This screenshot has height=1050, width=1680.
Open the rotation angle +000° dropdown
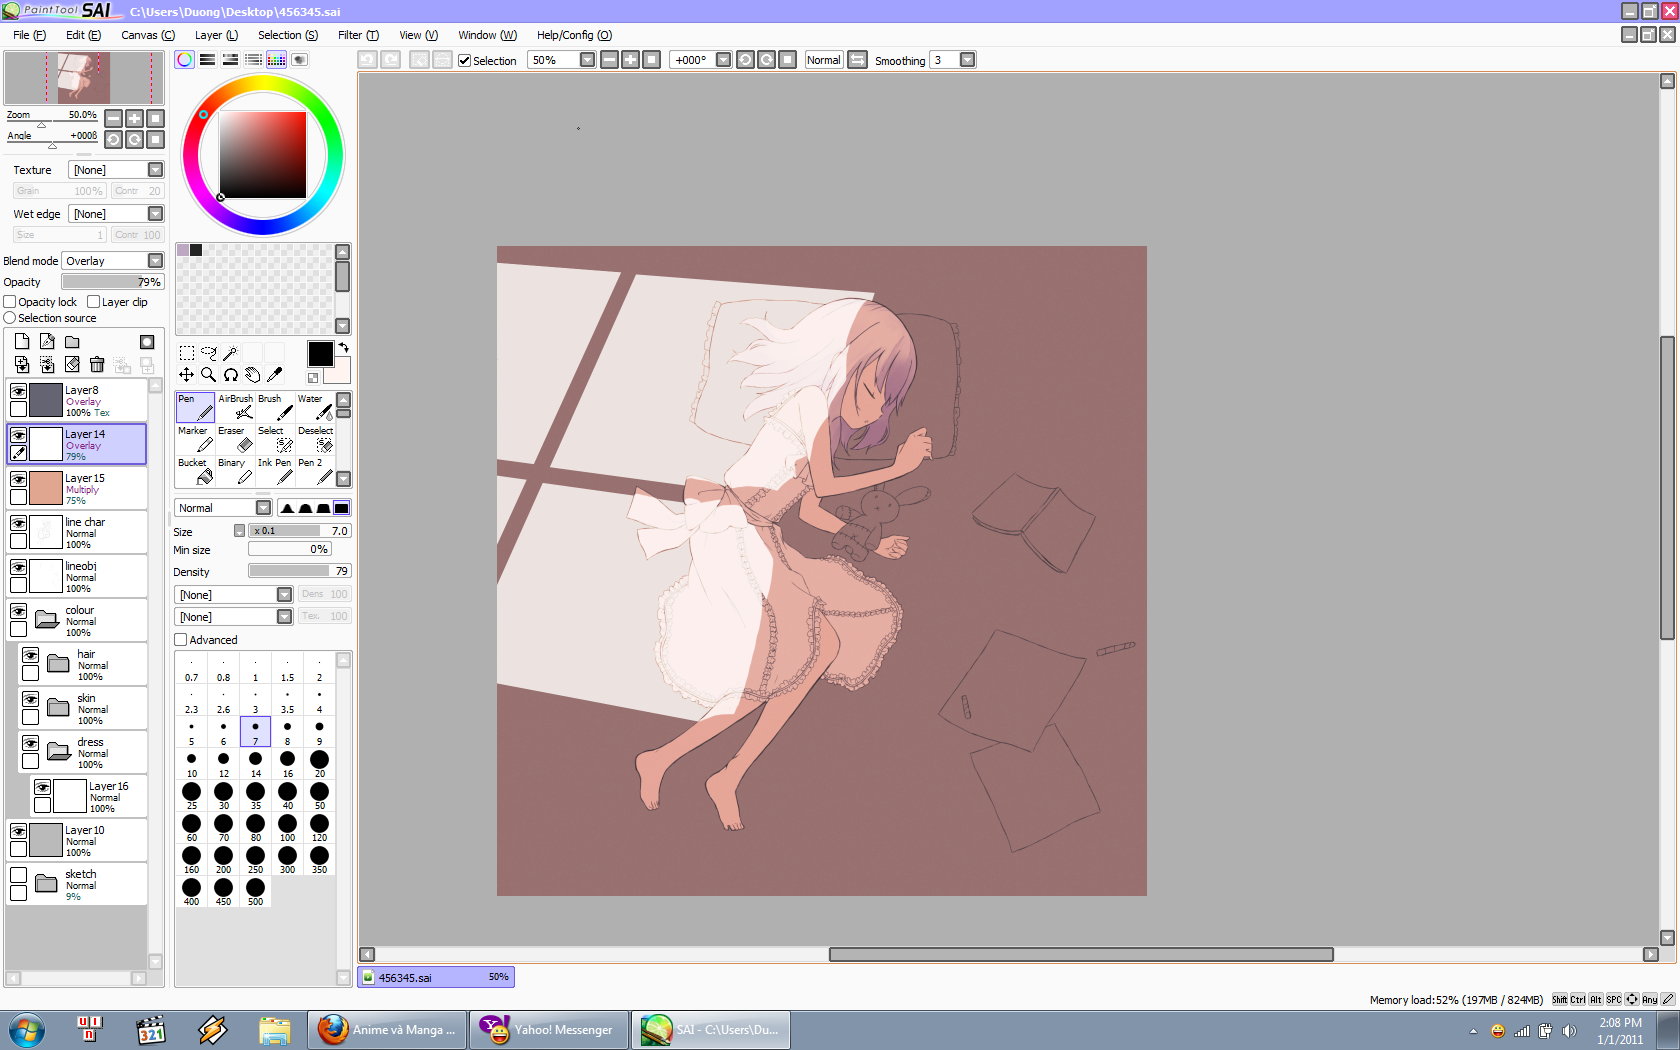[x=723, y=60]
